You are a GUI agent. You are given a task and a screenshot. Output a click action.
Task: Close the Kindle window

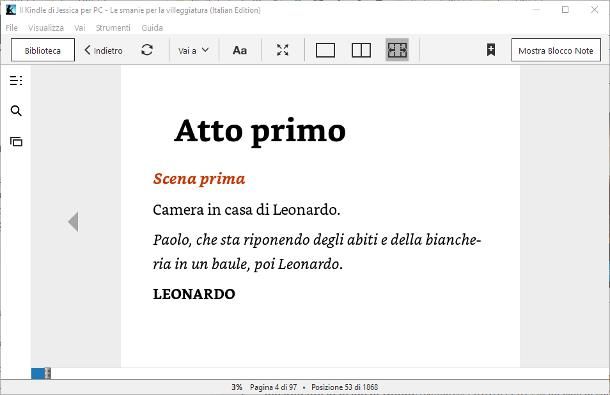point(594,10)
